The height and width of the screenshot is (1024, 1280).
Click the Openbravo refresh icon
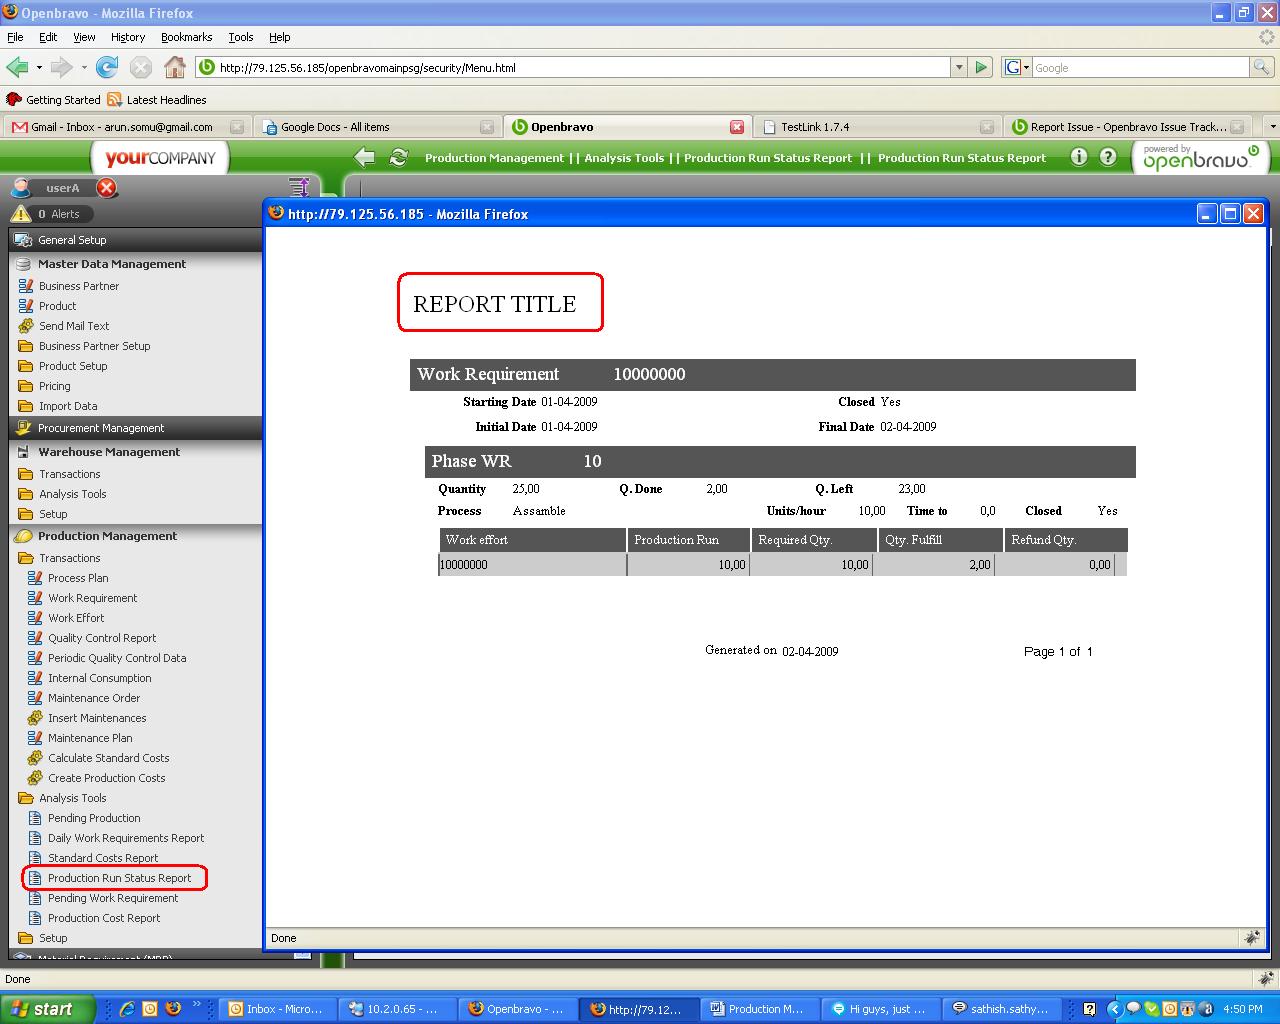coord(398,157)
